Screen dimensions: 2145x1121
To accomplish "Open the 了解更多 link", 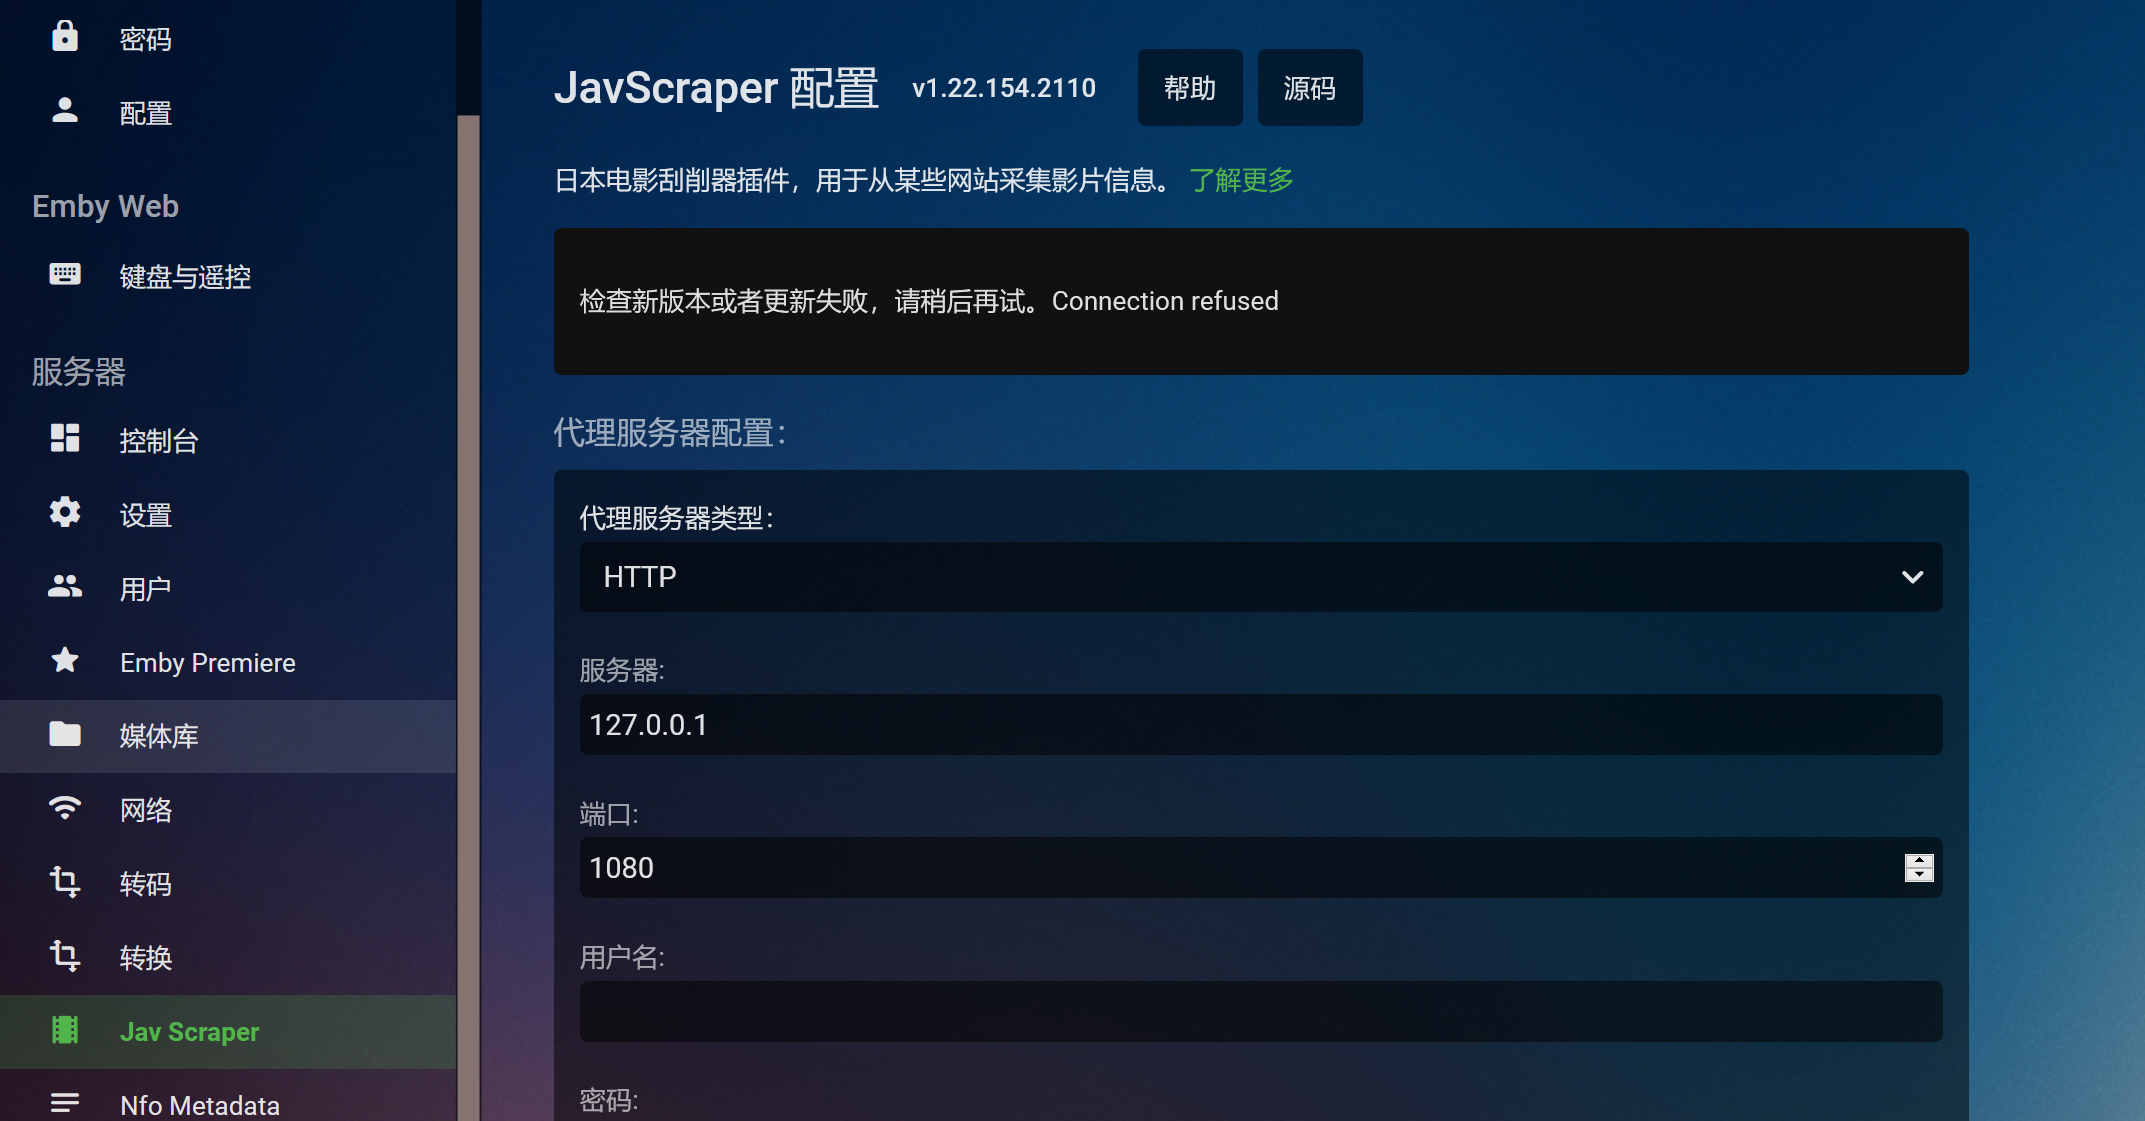I will 1240,180.
